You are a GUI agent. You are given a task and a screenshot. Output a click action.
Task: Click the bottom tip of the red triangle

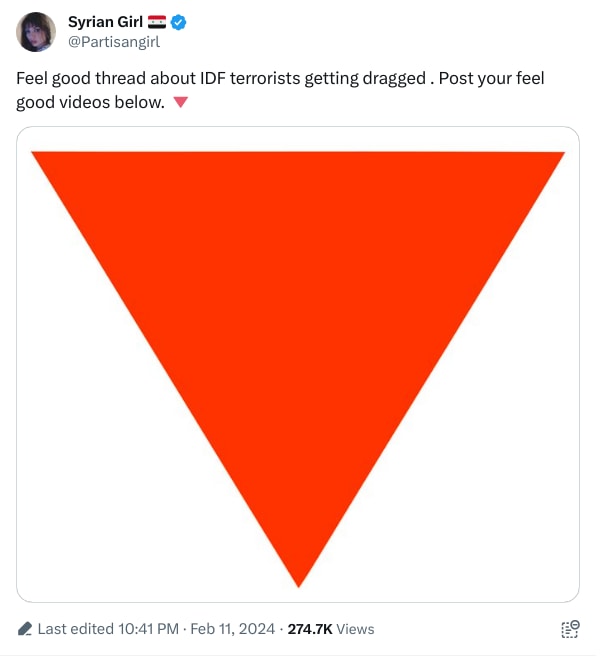point(298,584)
